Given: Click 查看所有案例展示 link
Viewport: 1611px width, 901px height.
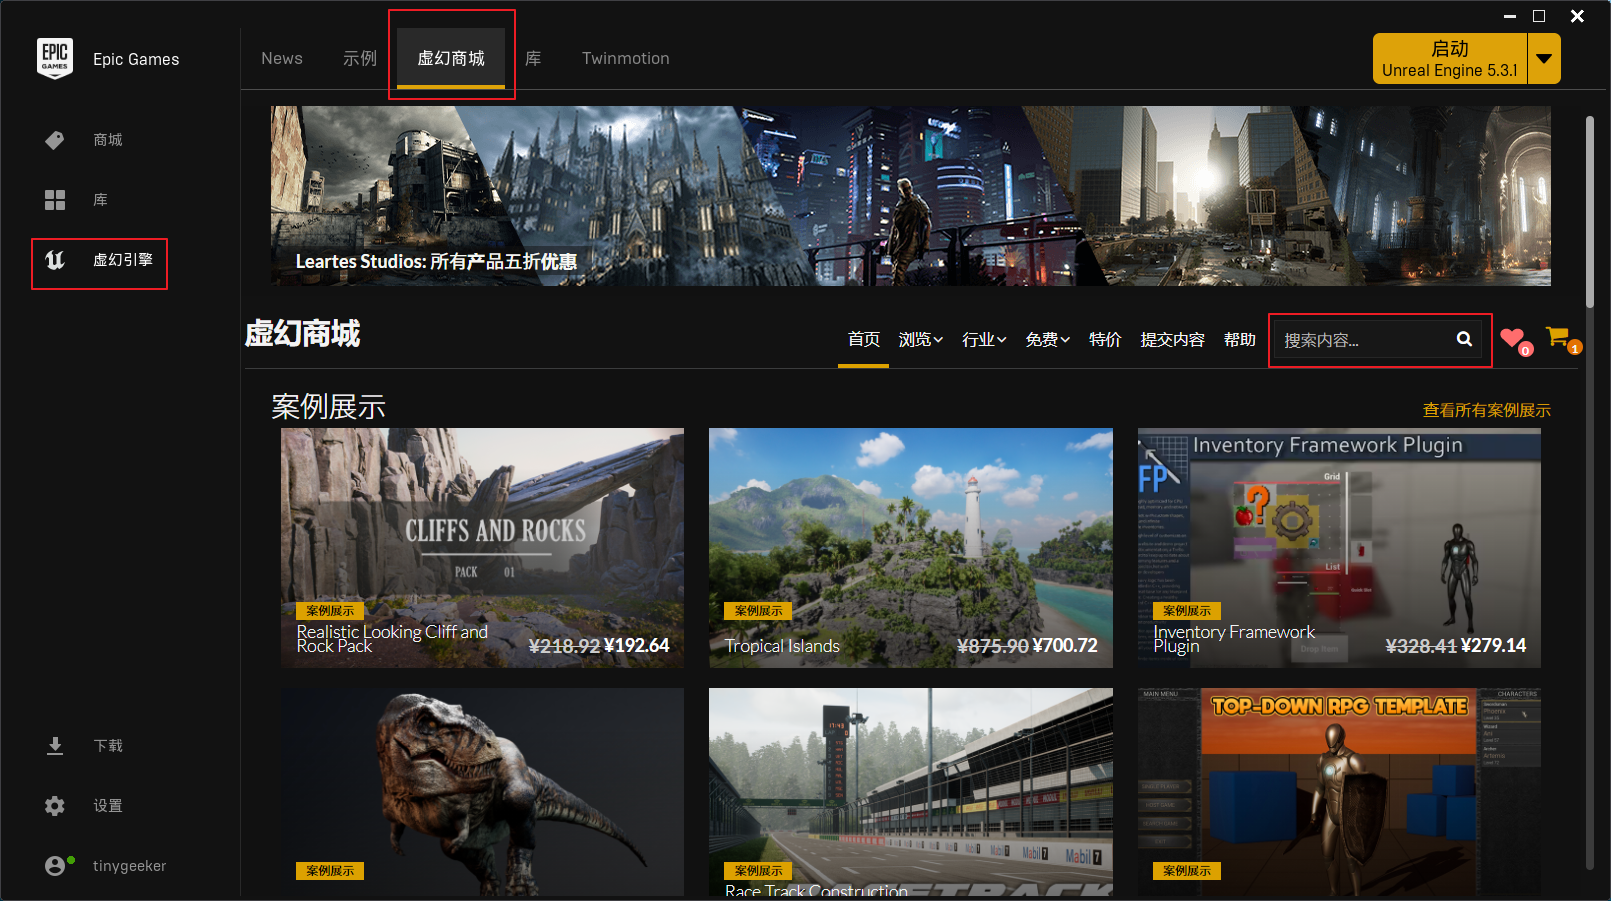Looking at the screenshot, I should coord(1487,410).
